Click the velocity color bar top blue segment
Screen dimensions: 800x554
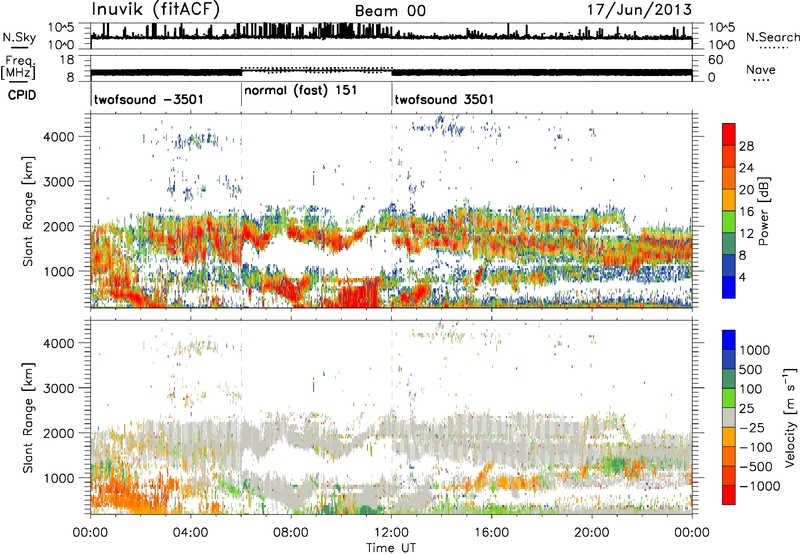click(729, 340)
